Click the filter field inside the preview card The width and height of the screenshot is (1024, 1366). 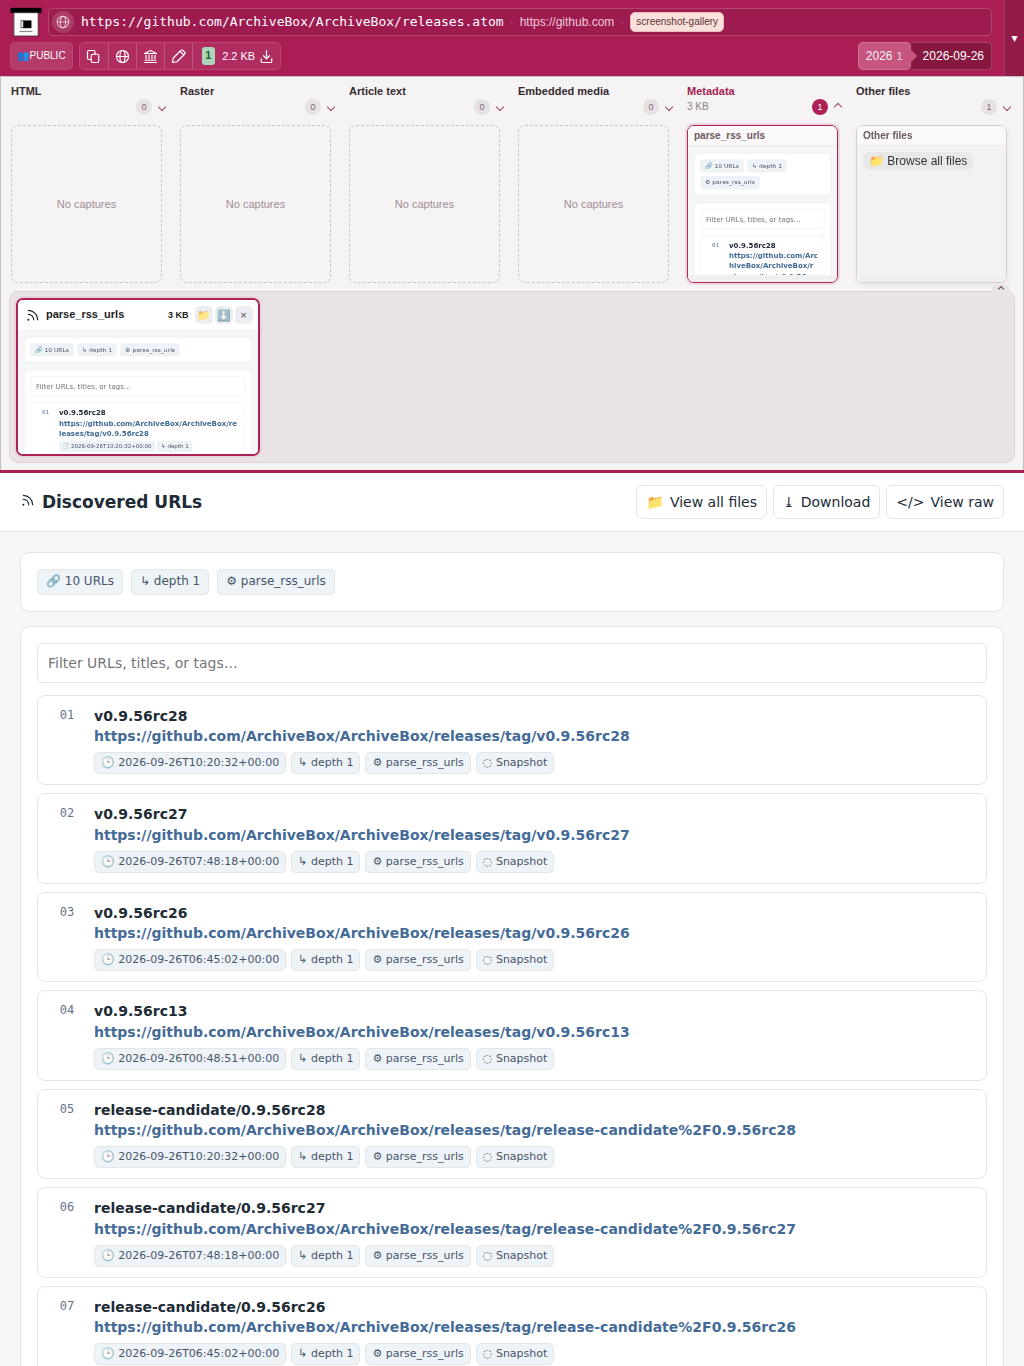point(138,386)
